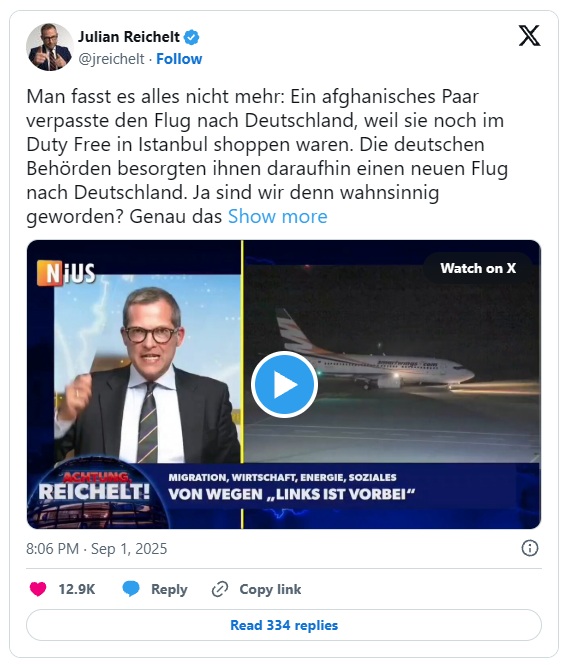Open the Read 334 replies button
Image resolution: width=571 pixels, height=665 pixels.
[x=284, y=625]
